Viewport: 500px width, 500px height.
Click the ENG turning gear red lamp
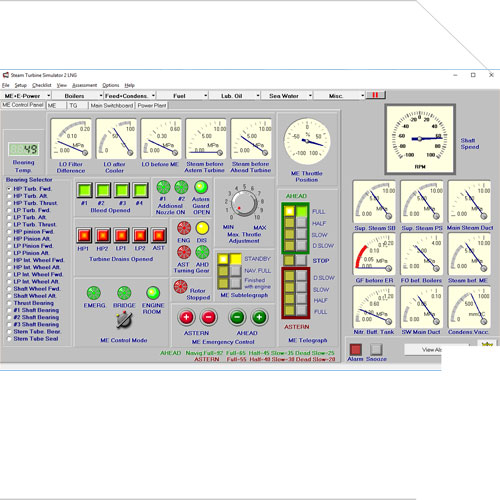[x=184, y=228]
